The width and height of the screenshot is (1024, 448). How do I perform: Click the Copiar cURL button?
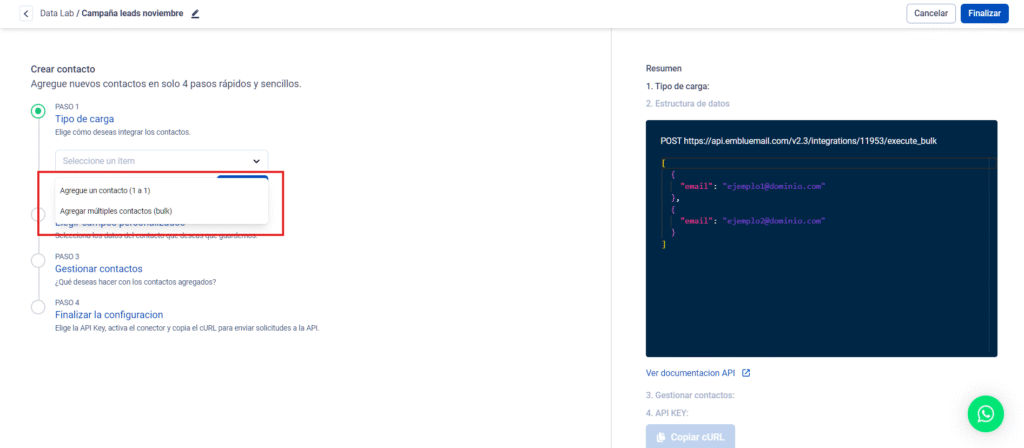[x=690, y=437]
